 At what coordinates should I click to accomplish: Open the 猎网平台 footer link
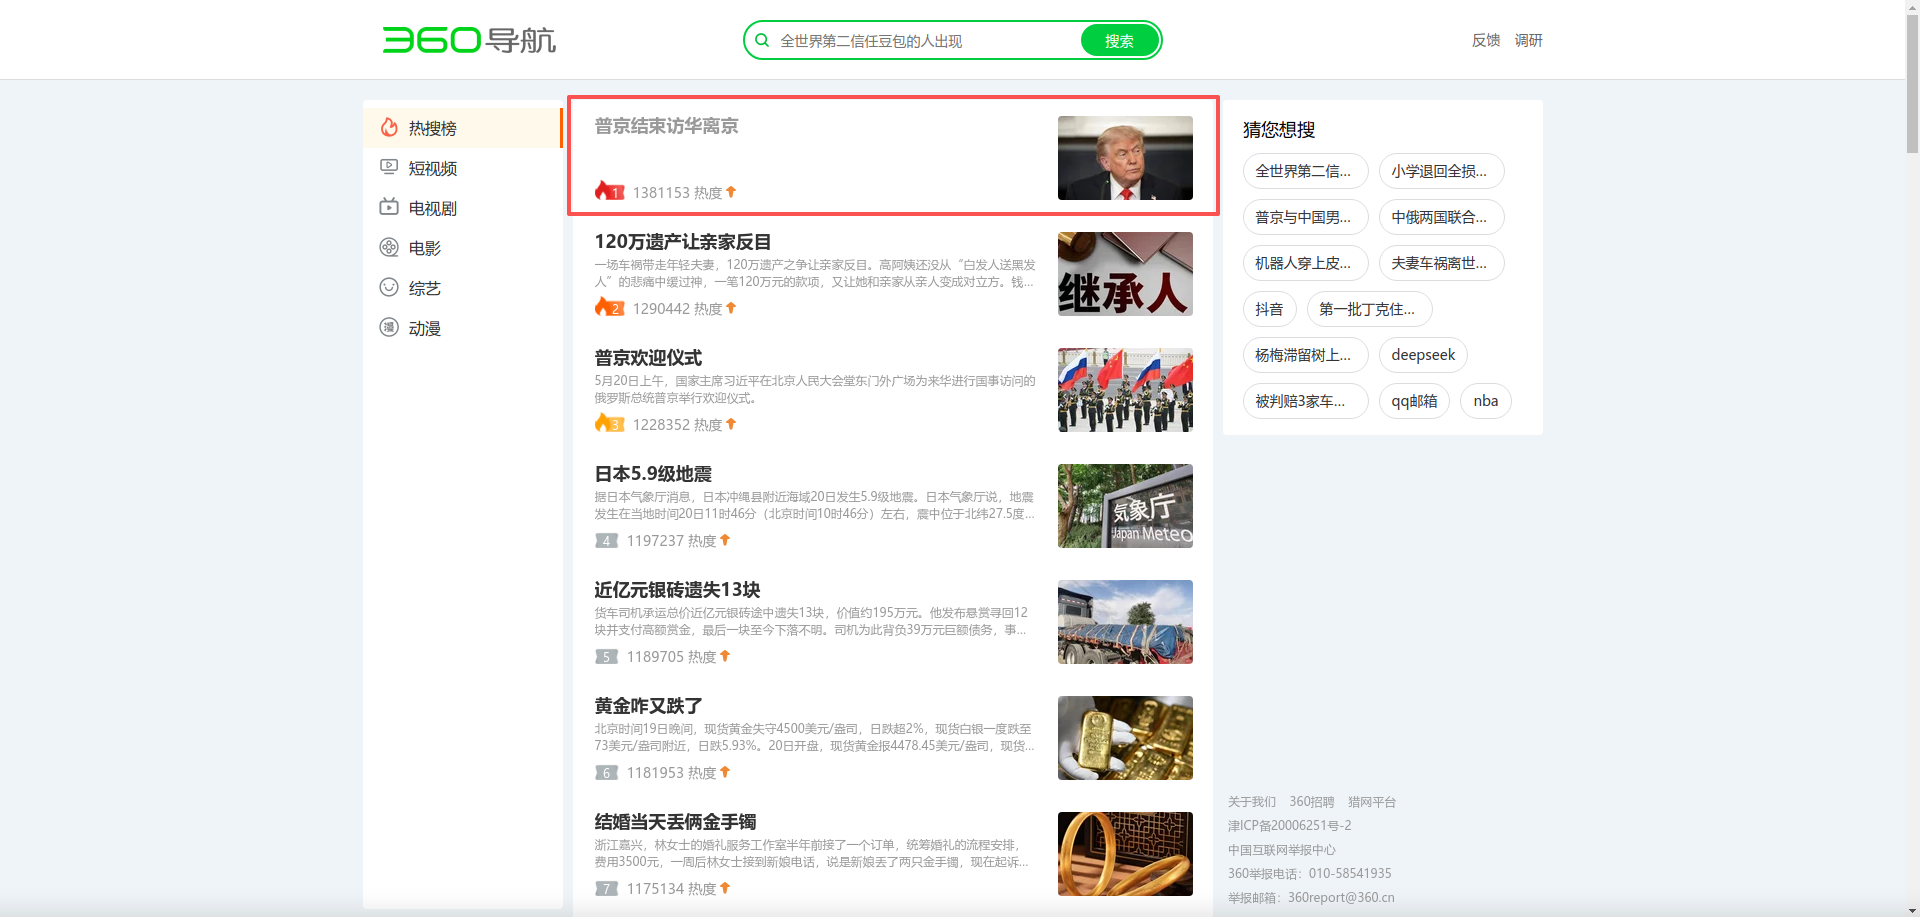click(1372, 802)
